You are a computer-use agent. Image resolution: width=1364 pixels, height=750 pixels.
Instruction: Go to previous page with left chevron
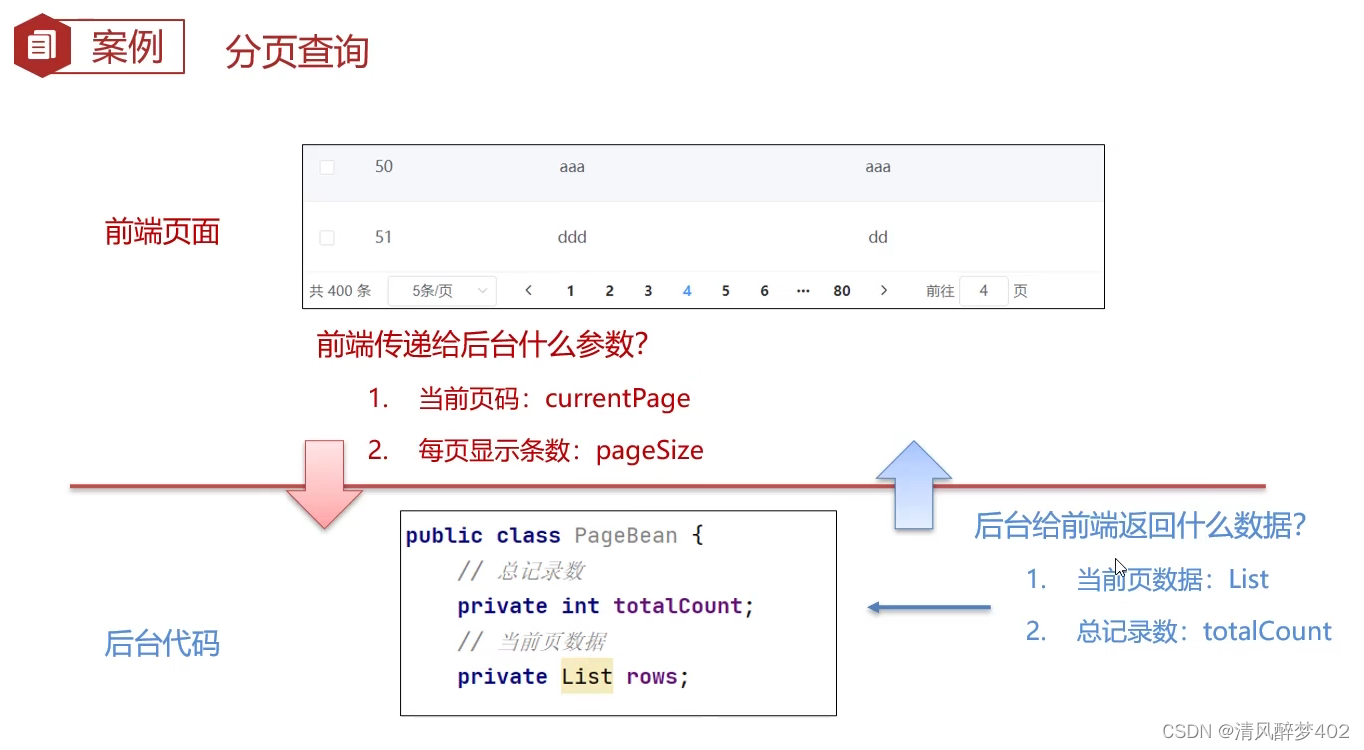[x=528, y=291]
